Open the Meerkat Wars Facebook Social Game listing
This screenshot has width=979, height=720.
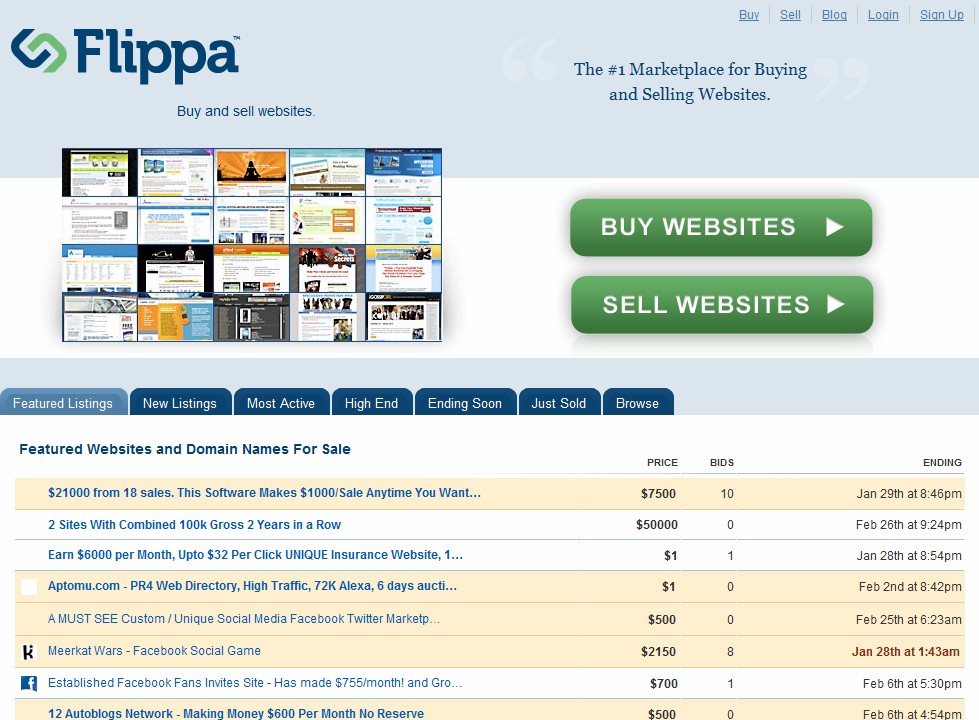(154, 651)
